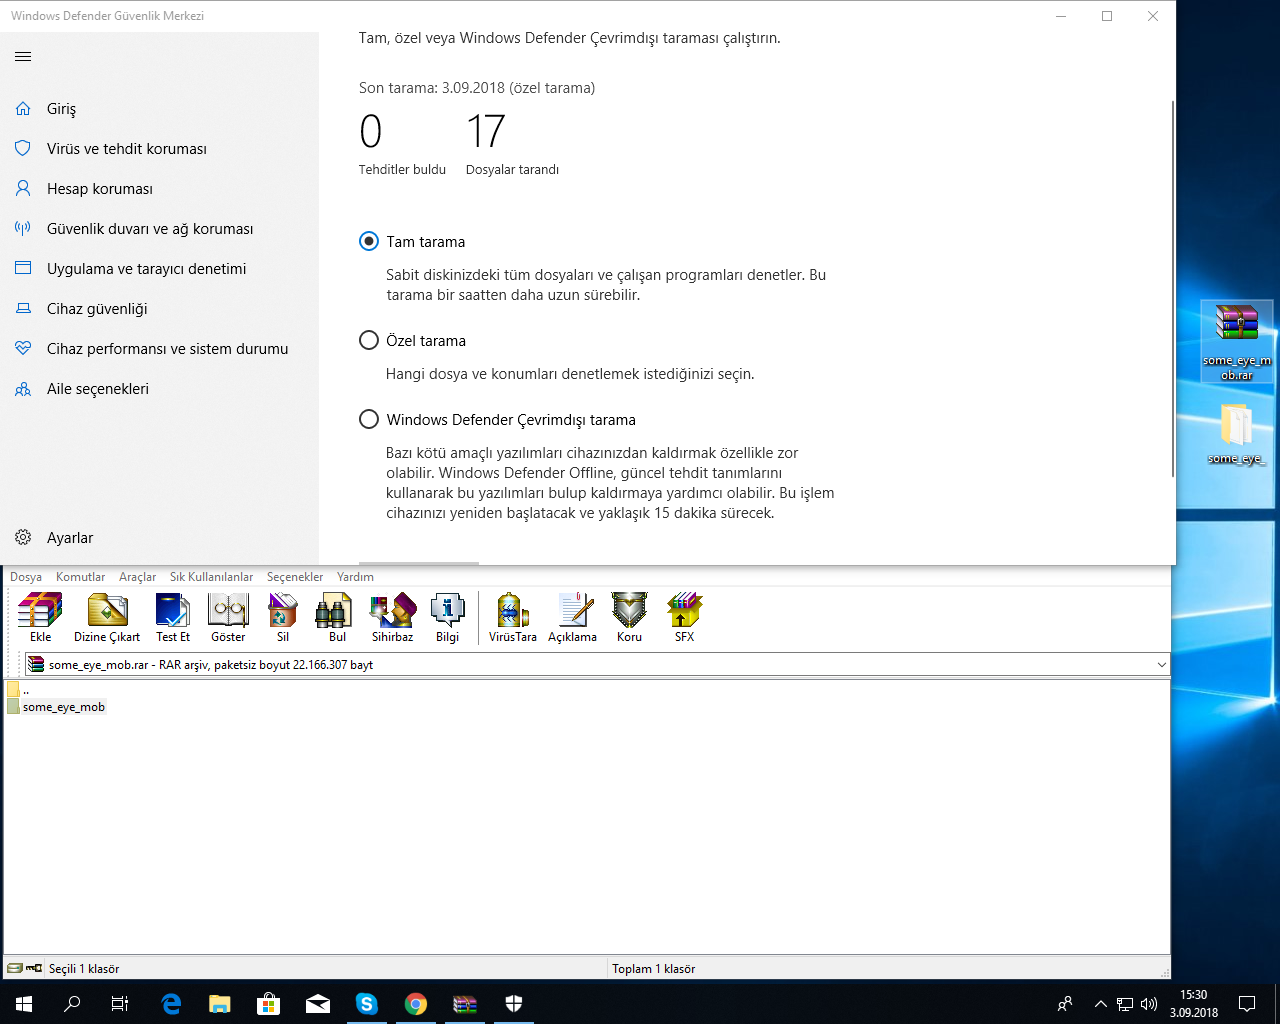Click the Koru (Protect) icon in WinRAR
1280x1024 pixels.
pos(629,617)
